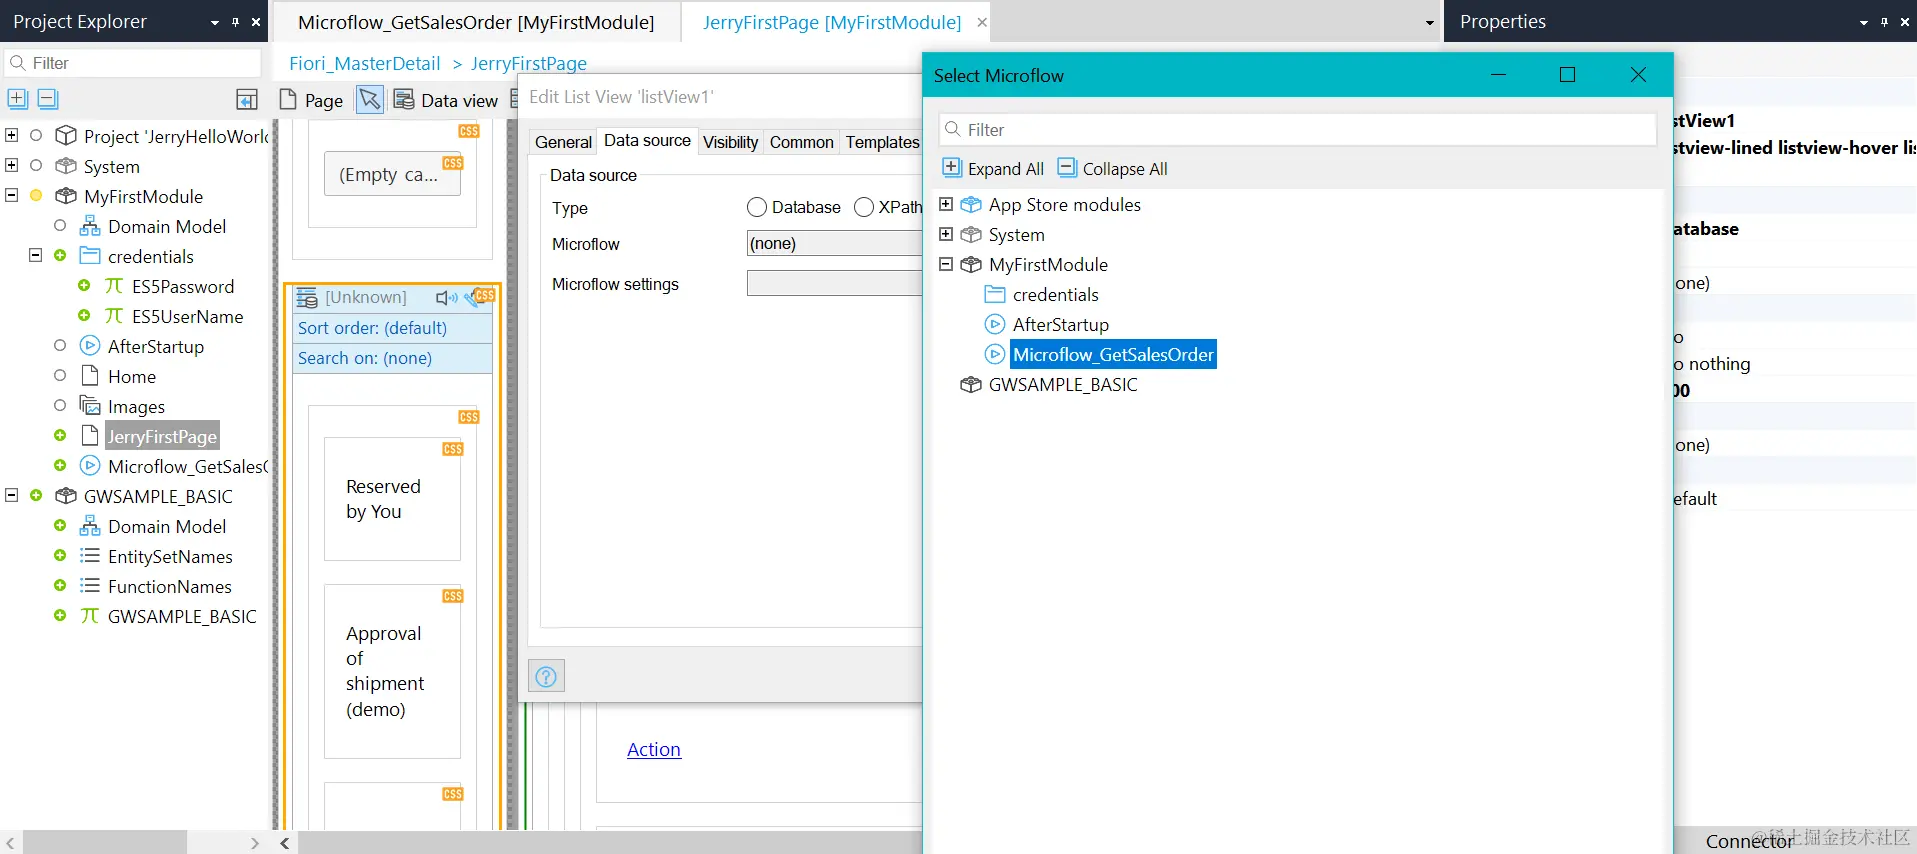Select Microflow_GetSalesOrder in Project Explorer
Image resolution: width=1917 pixels, height=854 pixels.
(x=187, y=466)
